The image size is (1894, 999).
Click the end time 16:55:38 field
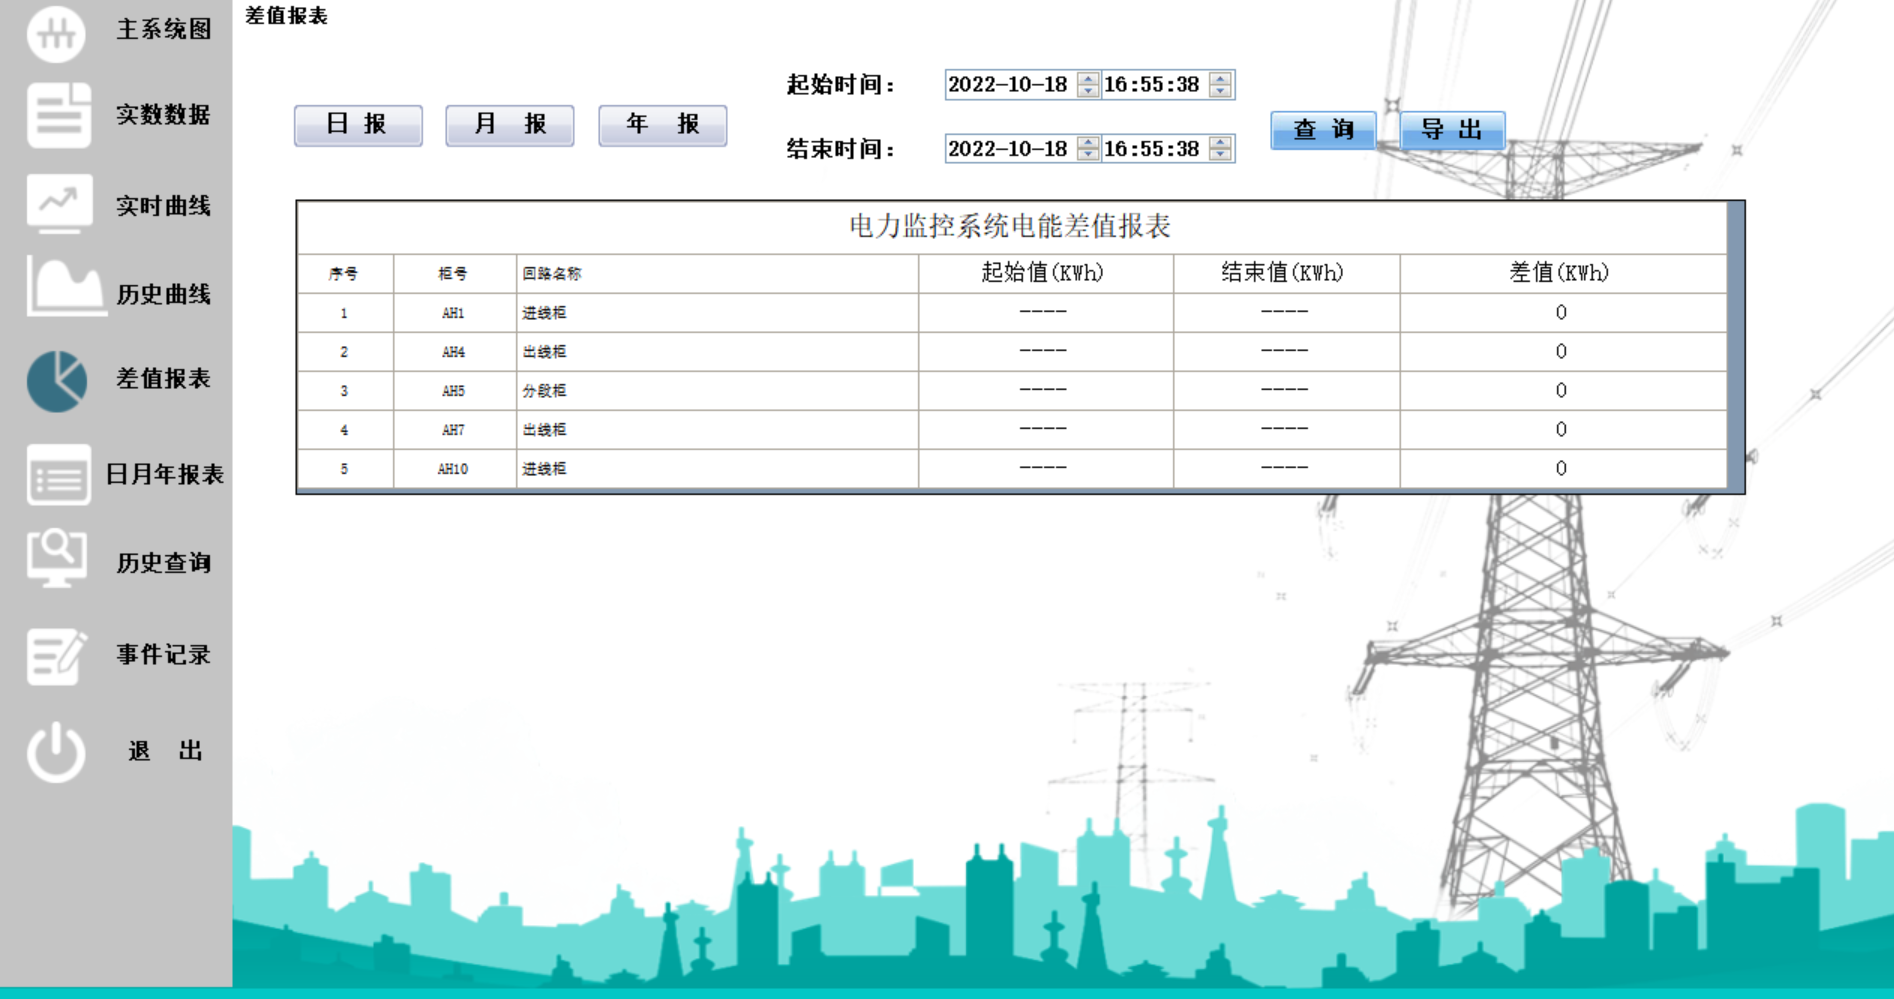pos(1152,150)
